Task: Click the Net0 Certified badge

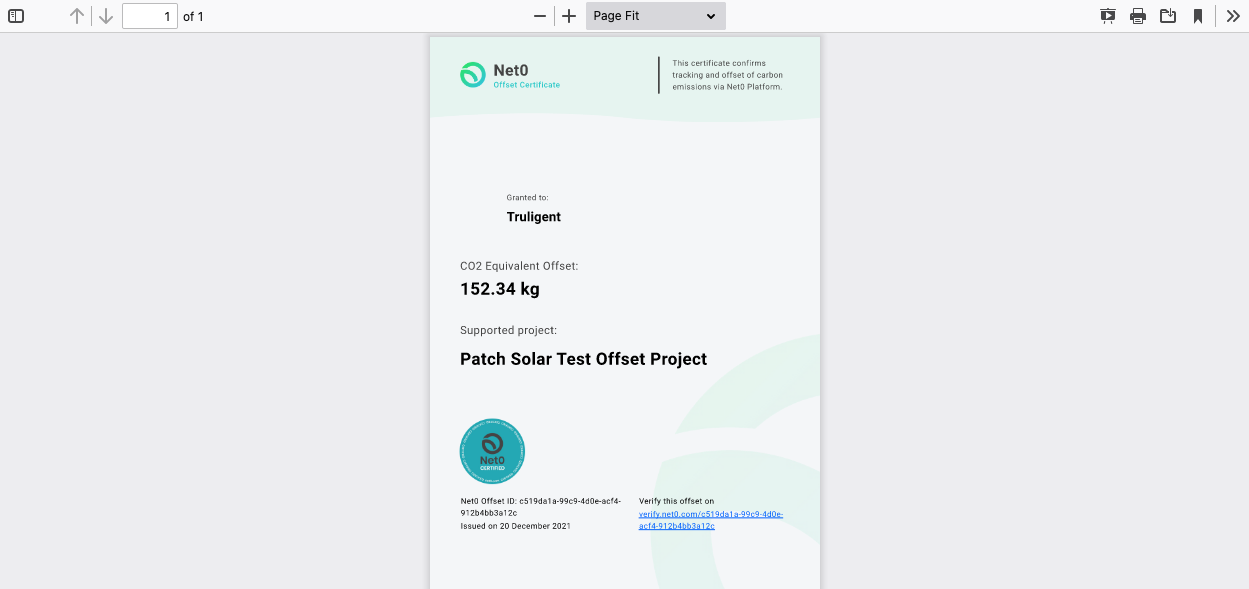Action: 492,451
